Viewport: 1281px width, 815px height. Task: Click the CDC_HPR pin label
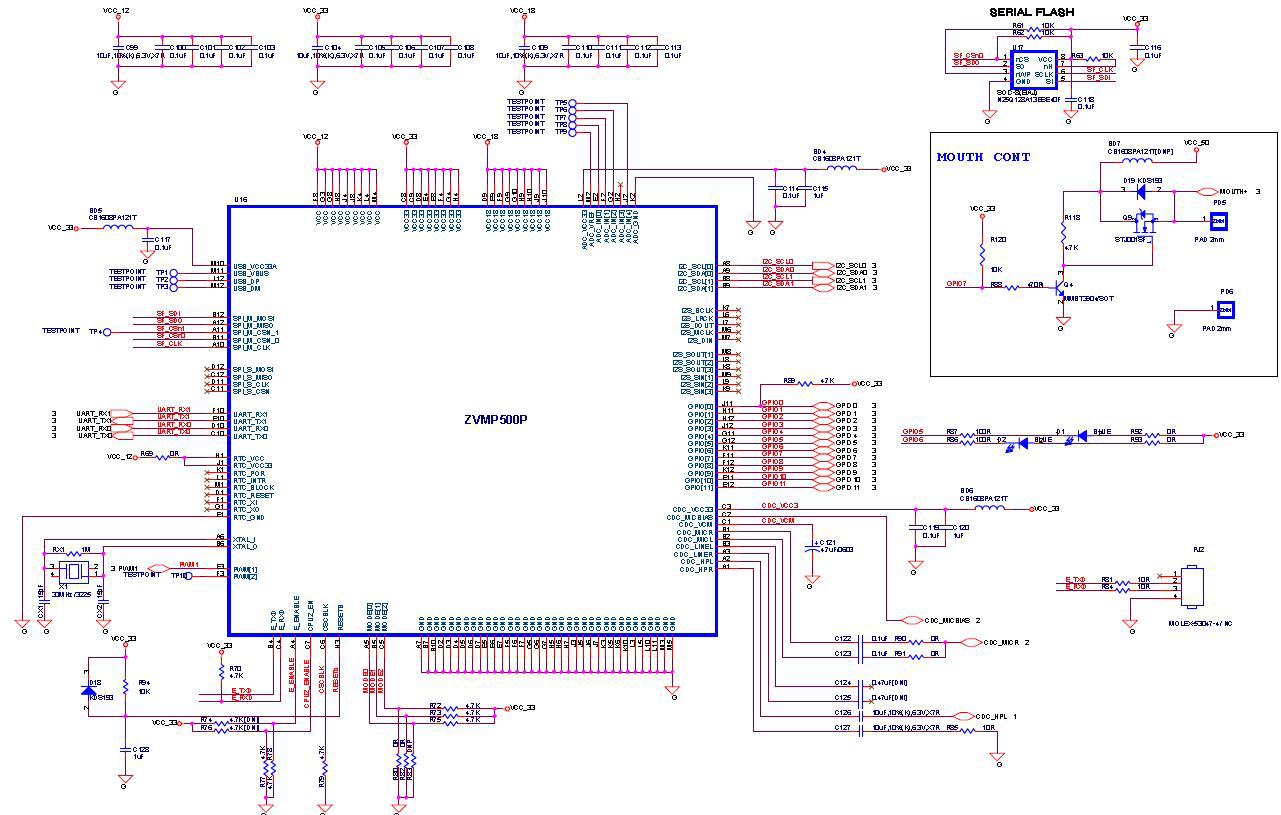696,569
